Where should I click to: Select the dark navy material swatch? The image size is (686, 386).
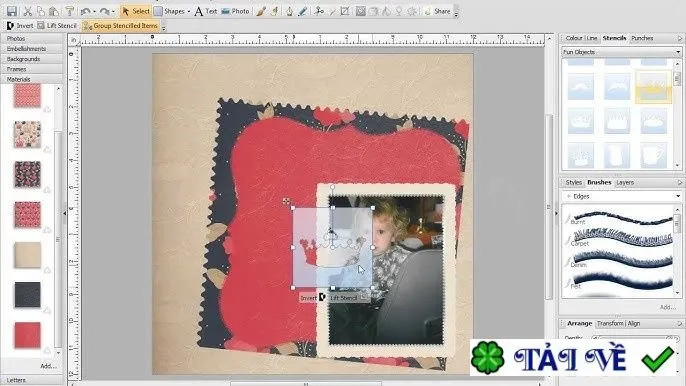(x=27, y=295)
